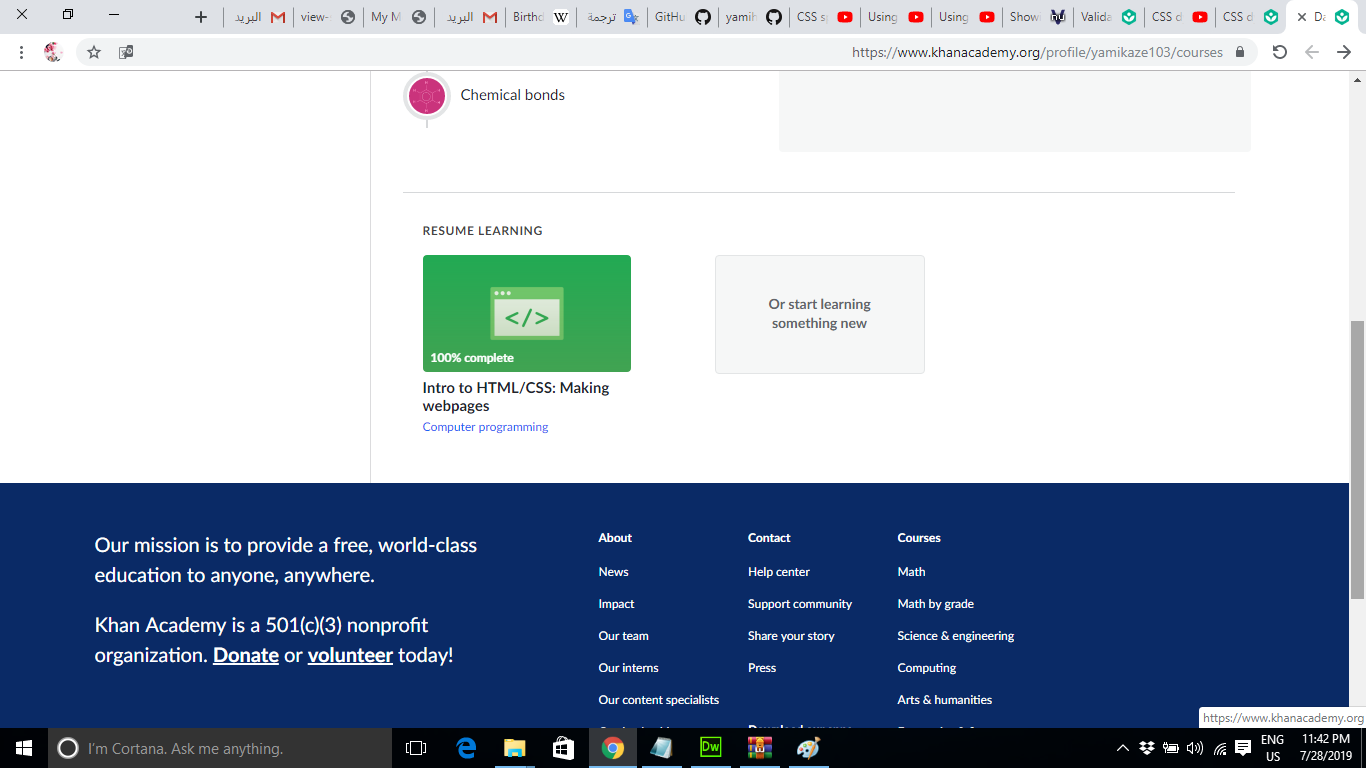Click the Intro to HTML/CSS: Making webpages title
1366x768 pixels.
tap(516, 397)
